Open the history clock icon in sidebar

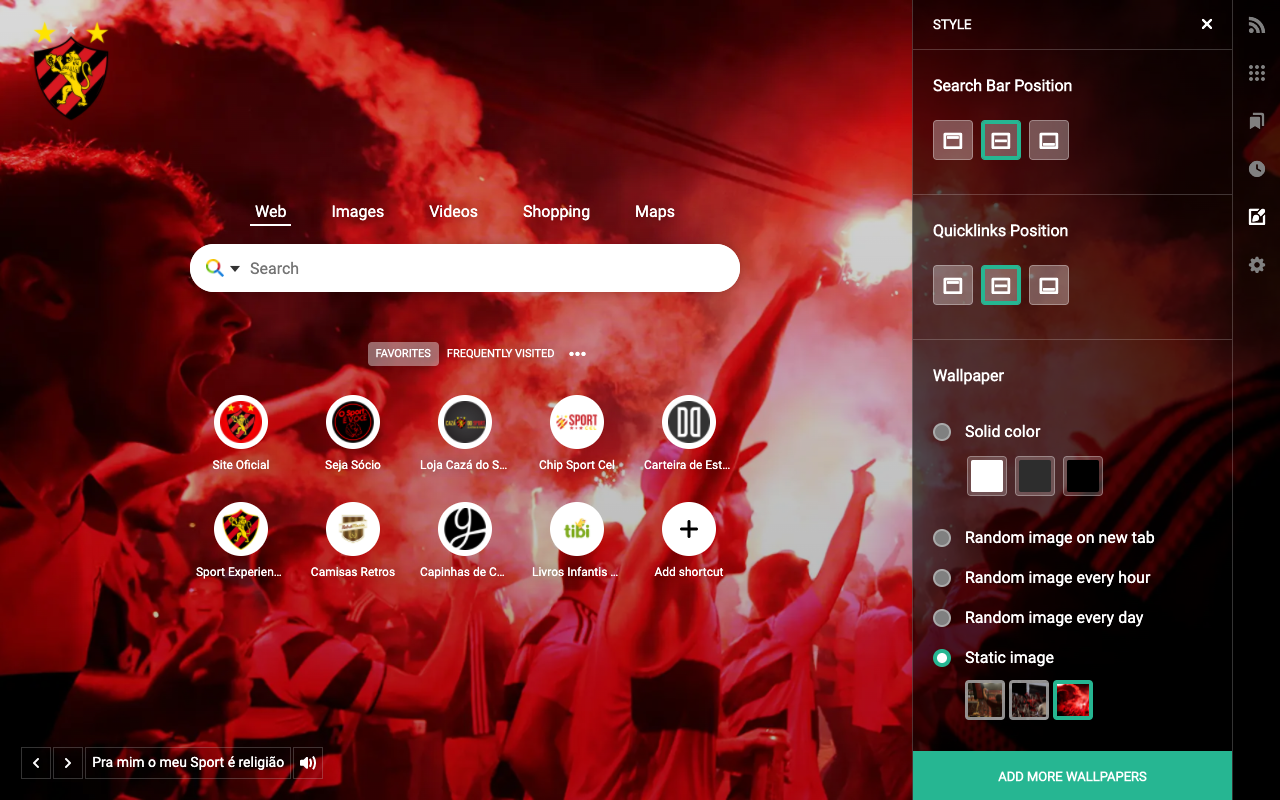1256,169
